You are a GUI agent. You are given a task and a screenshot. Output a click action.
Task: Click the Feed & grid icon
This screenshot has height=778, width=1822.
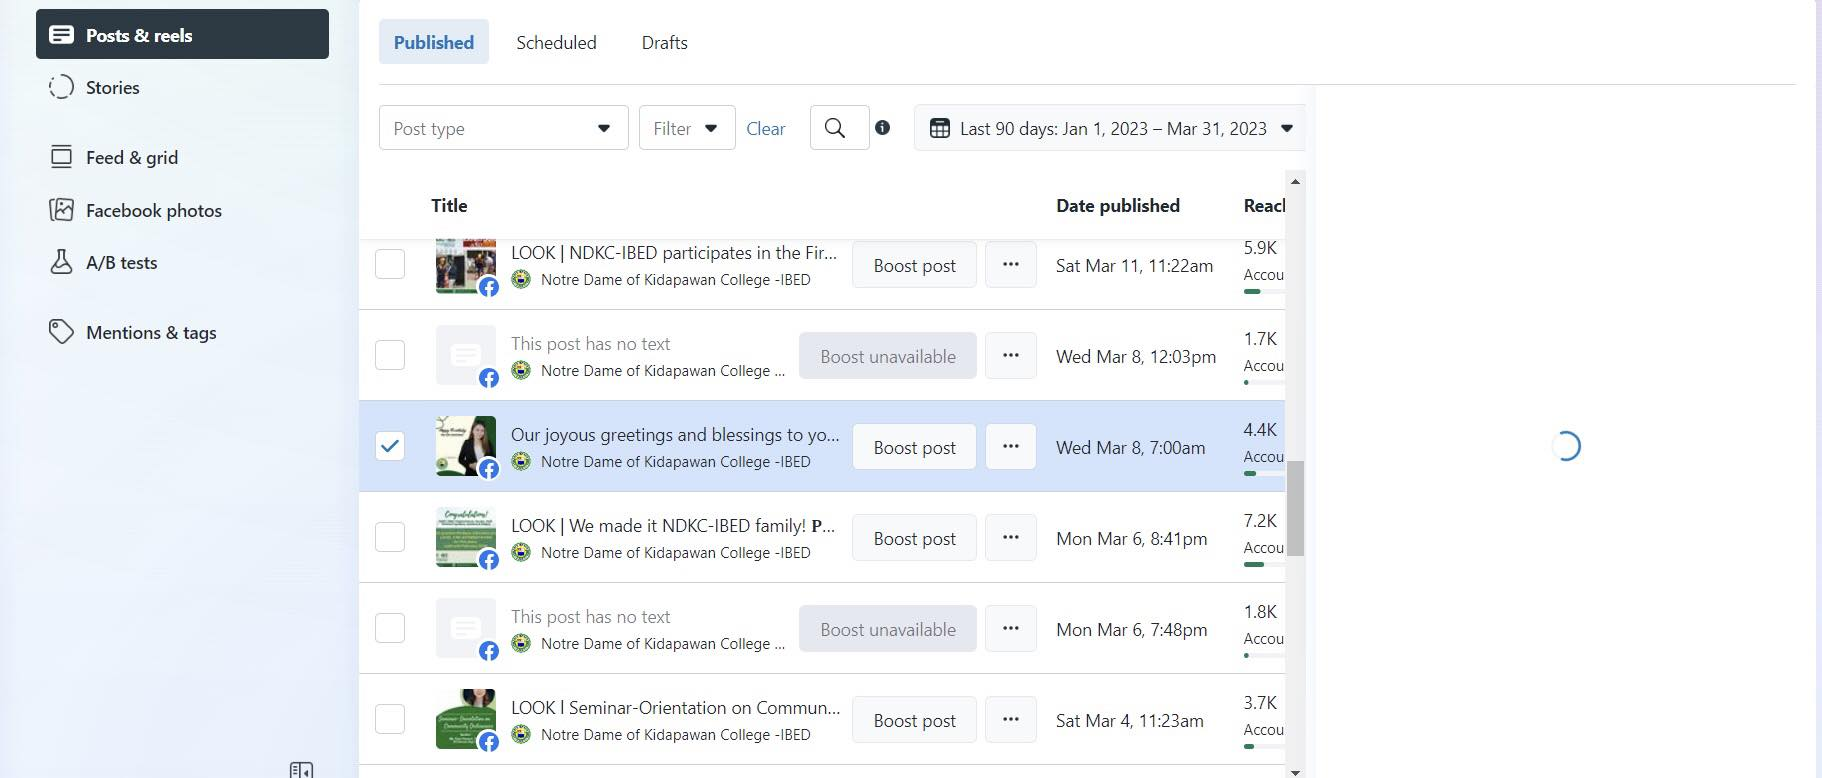tap(61, 157)
